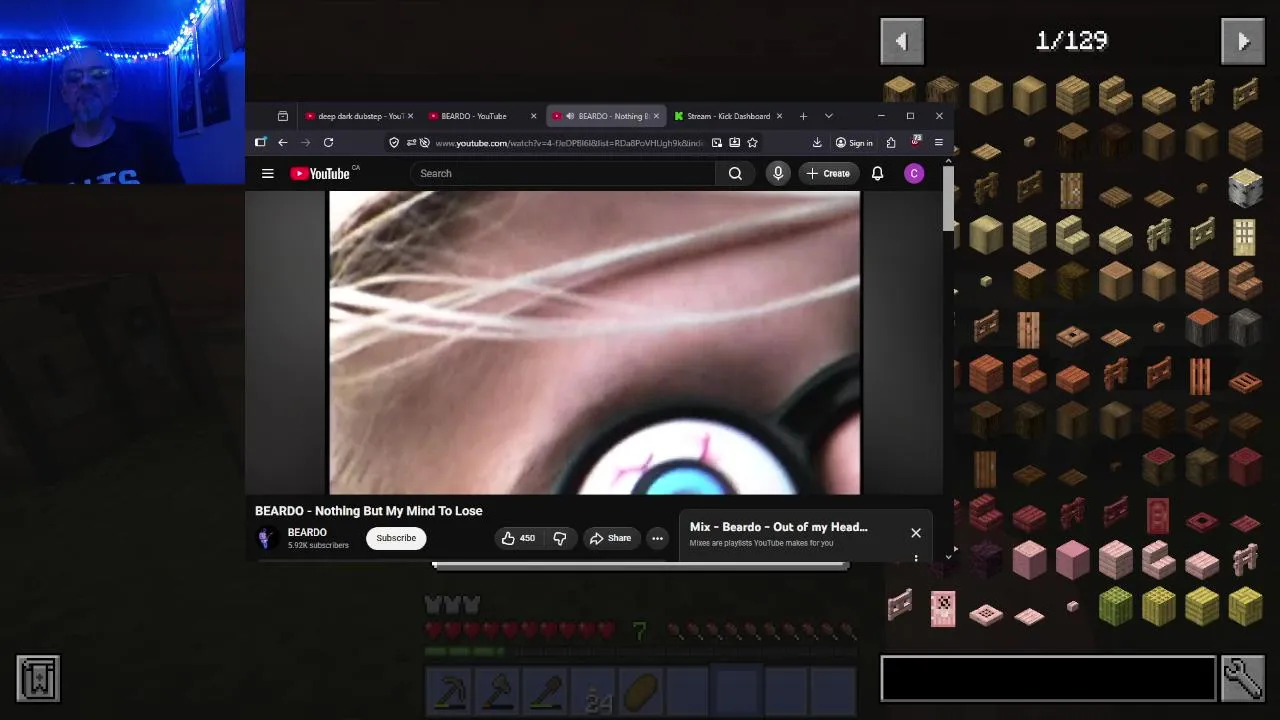Click browser back arrow

tap(283, 143)
